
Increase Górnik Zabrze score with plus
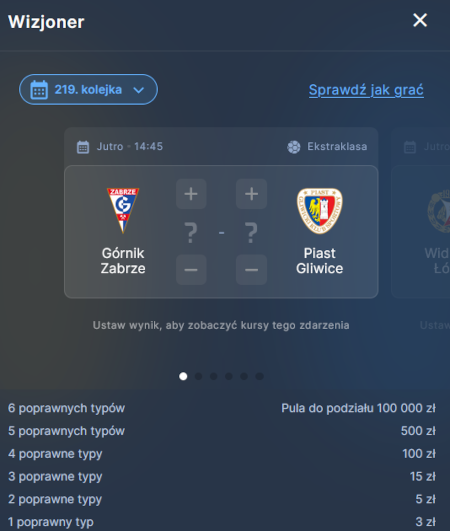coord(191,194)
